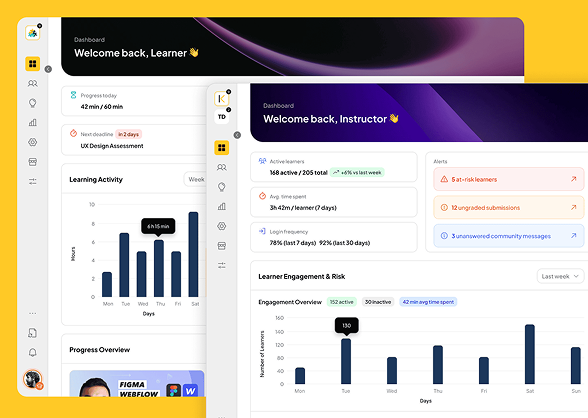
Task: Click the Tue bar in engagement chart
Action: click(x=346, y=361)
